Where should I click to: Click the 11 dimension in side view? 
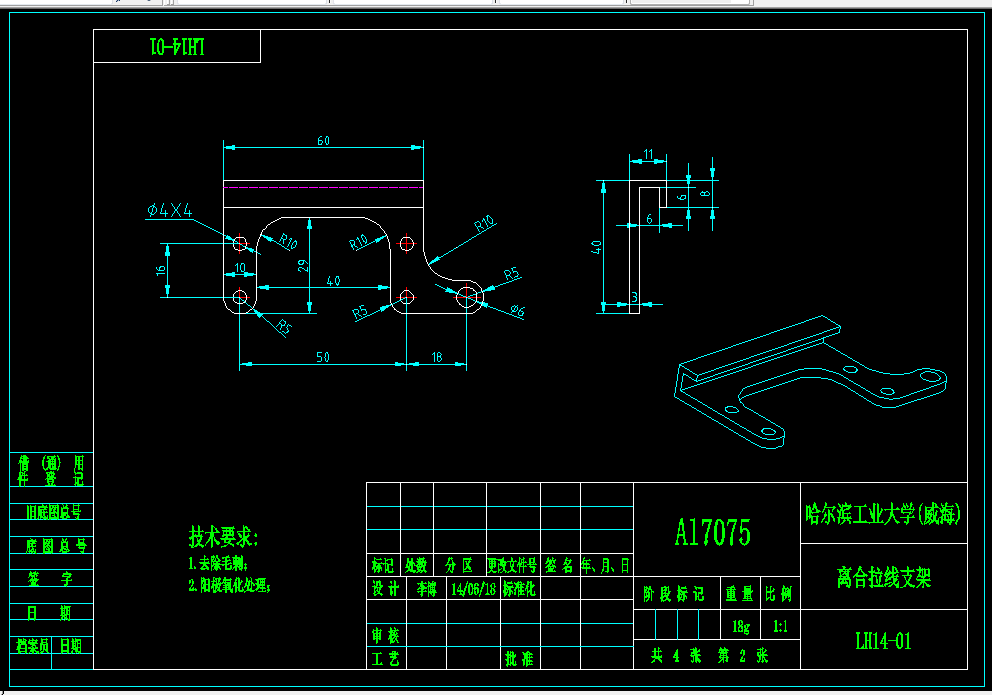pyautogui.click(x=648, y=154)
